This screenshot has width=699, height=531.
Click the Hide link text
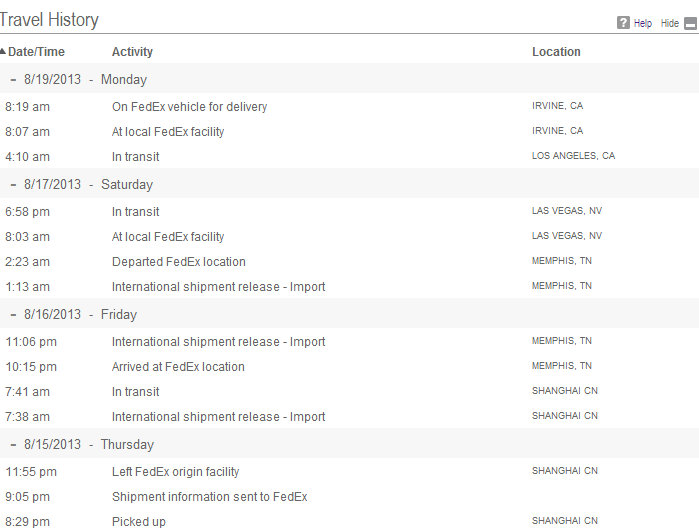click(670, 23)
